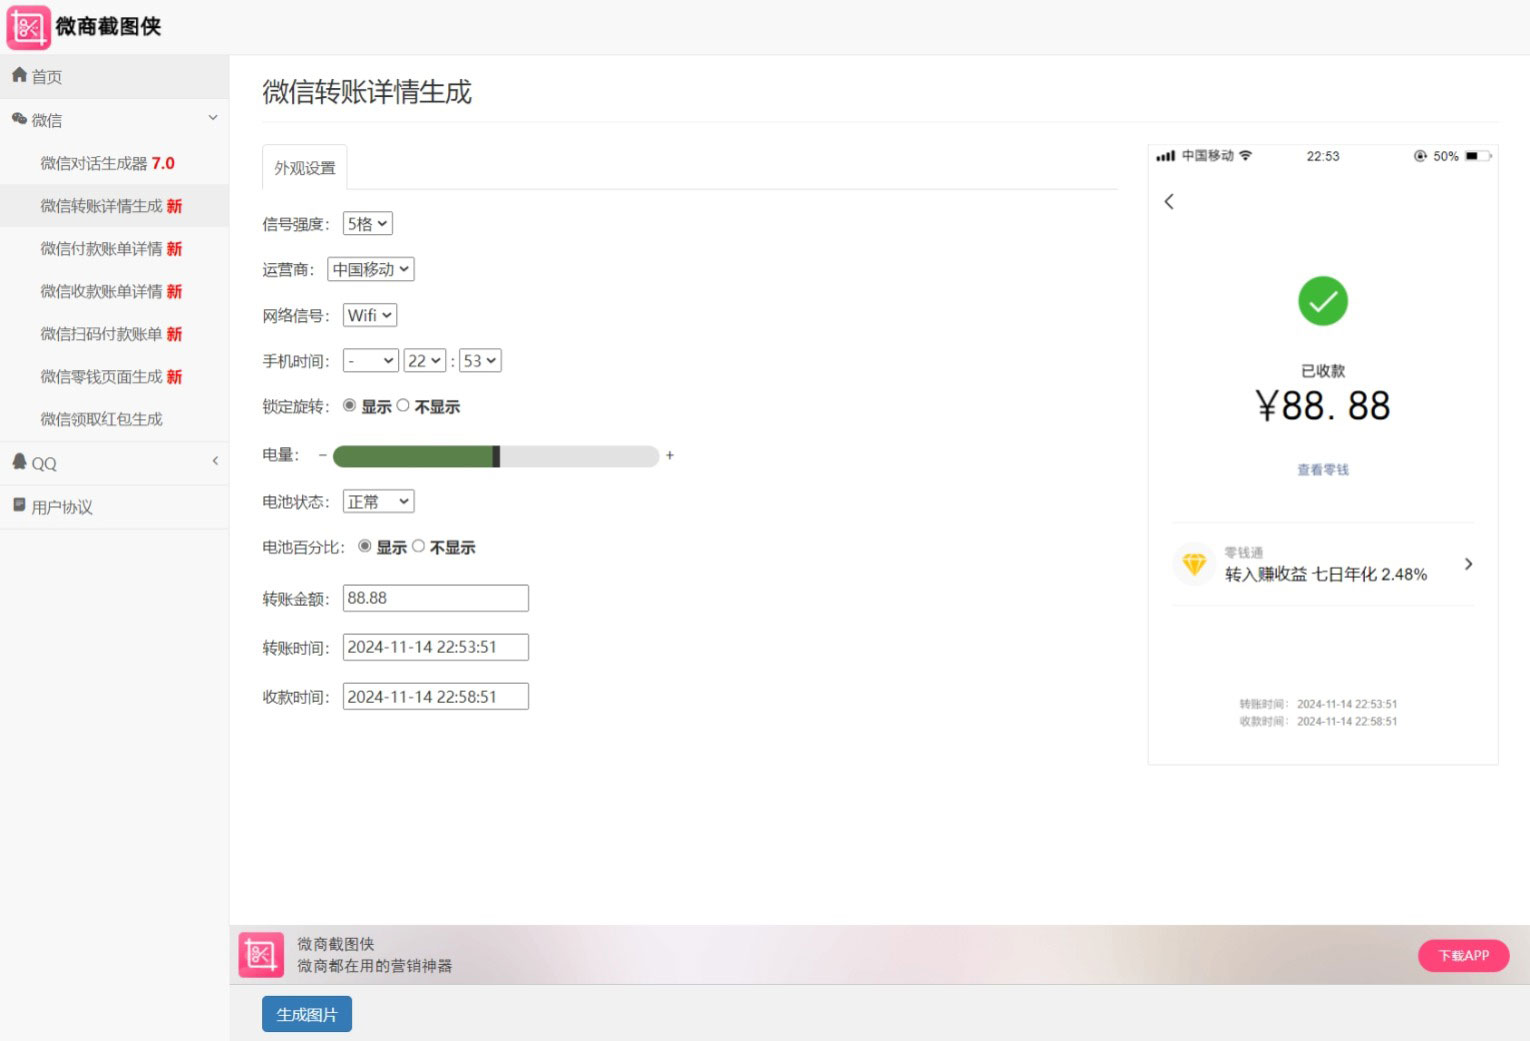Click the 用户协议 document icon

tap(19, 505)
